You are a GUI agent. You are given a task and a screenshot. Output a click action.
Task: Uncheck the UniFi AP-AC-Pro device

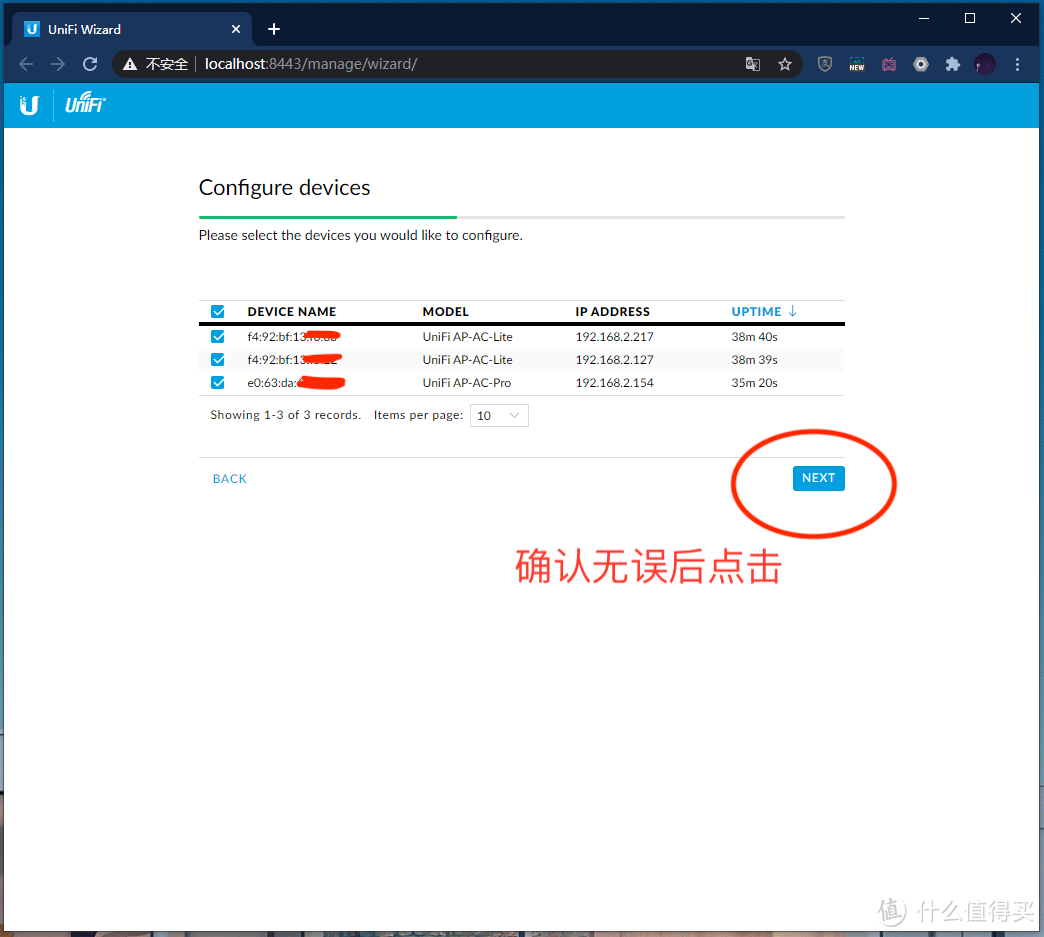click(218, 382)
